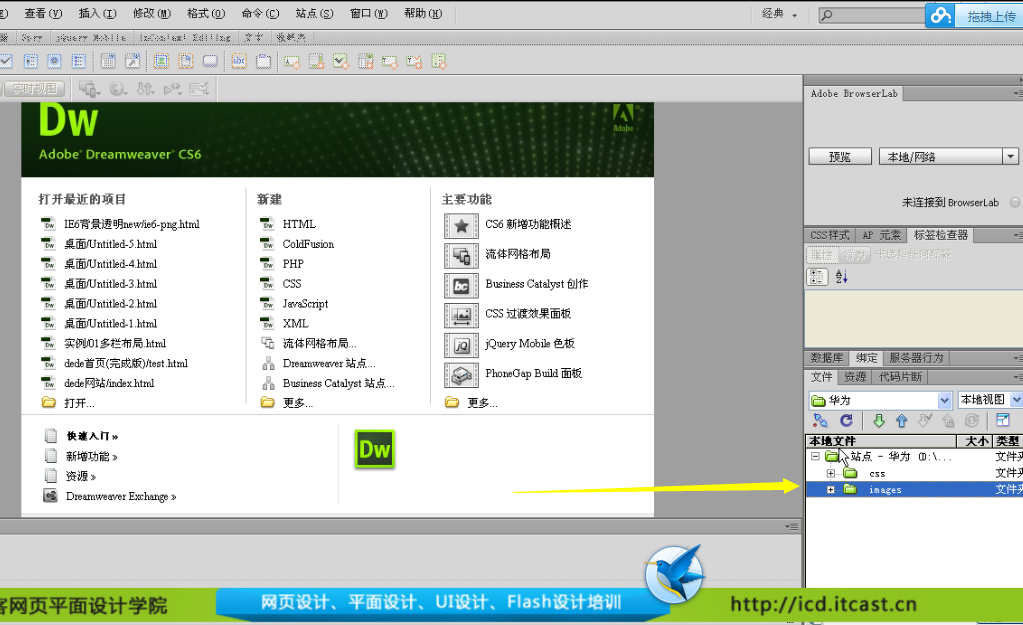Open the 快速入门 link
The image size is (1023, 625).
point(92,436)
